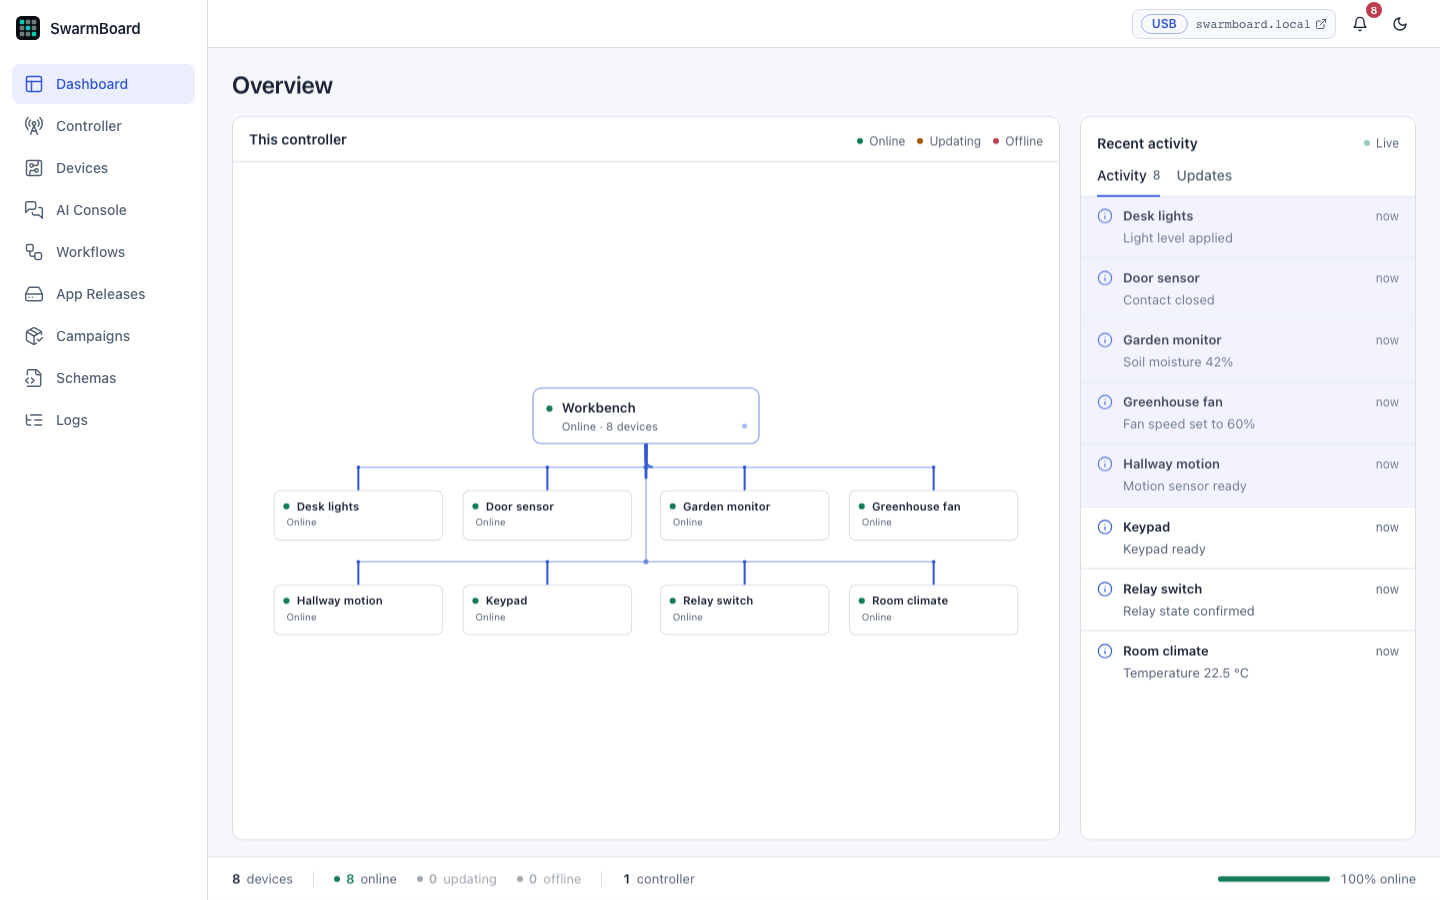Open Controller from the sidebar
1440x900 pixels.
tap(103, 126)
